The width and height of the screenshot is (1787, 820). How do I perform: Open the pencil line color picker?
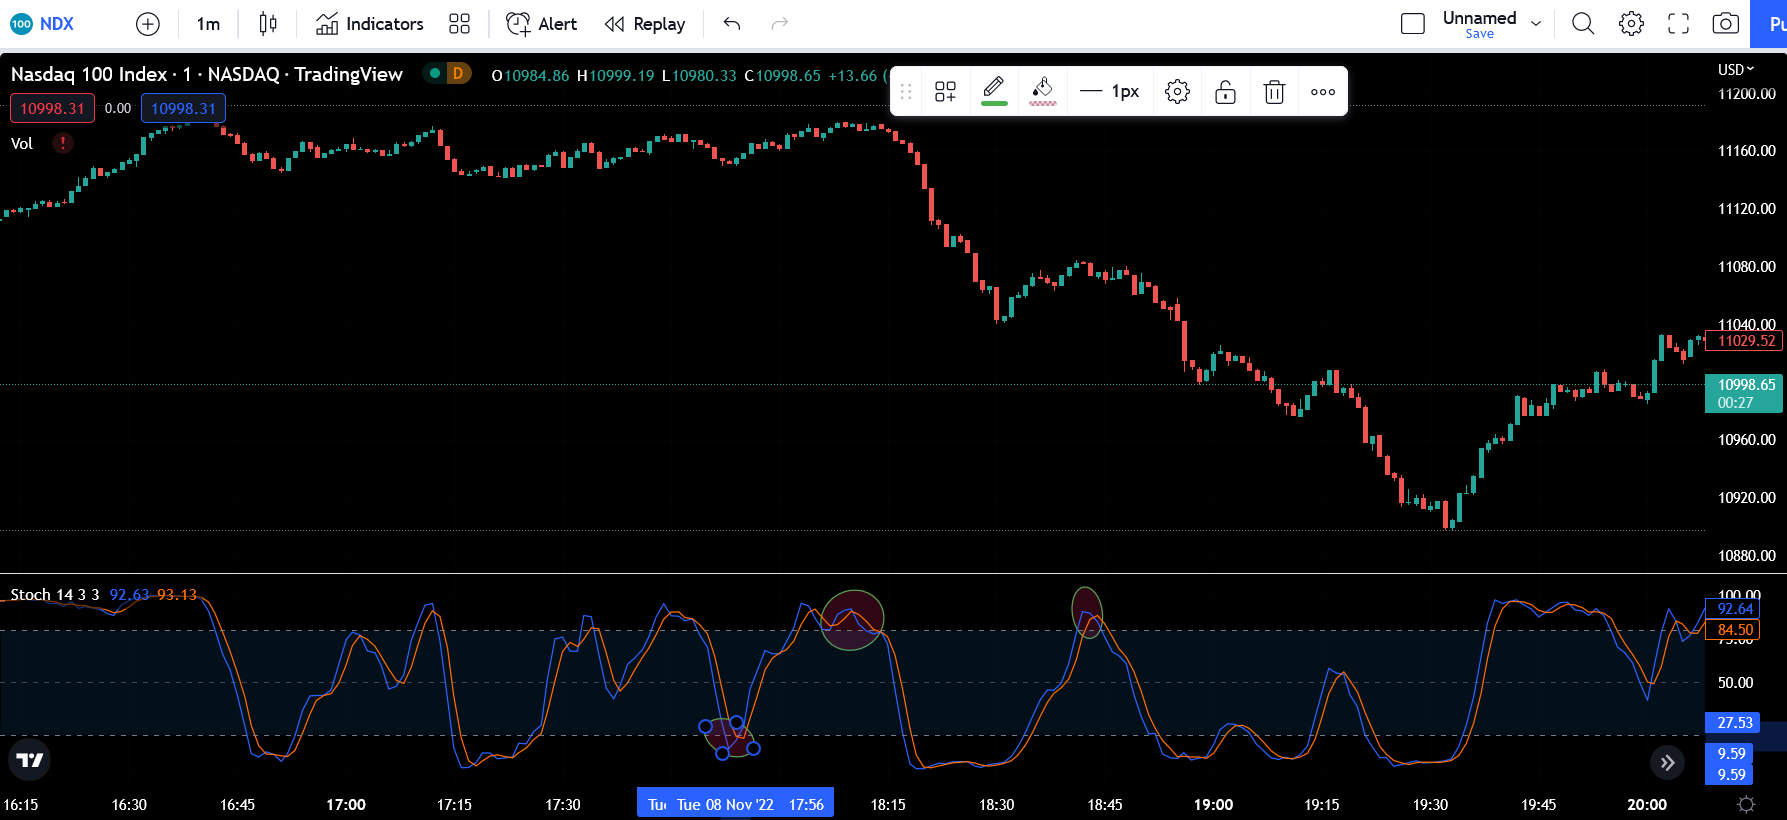pyautogui.click(x=994, y=91)
